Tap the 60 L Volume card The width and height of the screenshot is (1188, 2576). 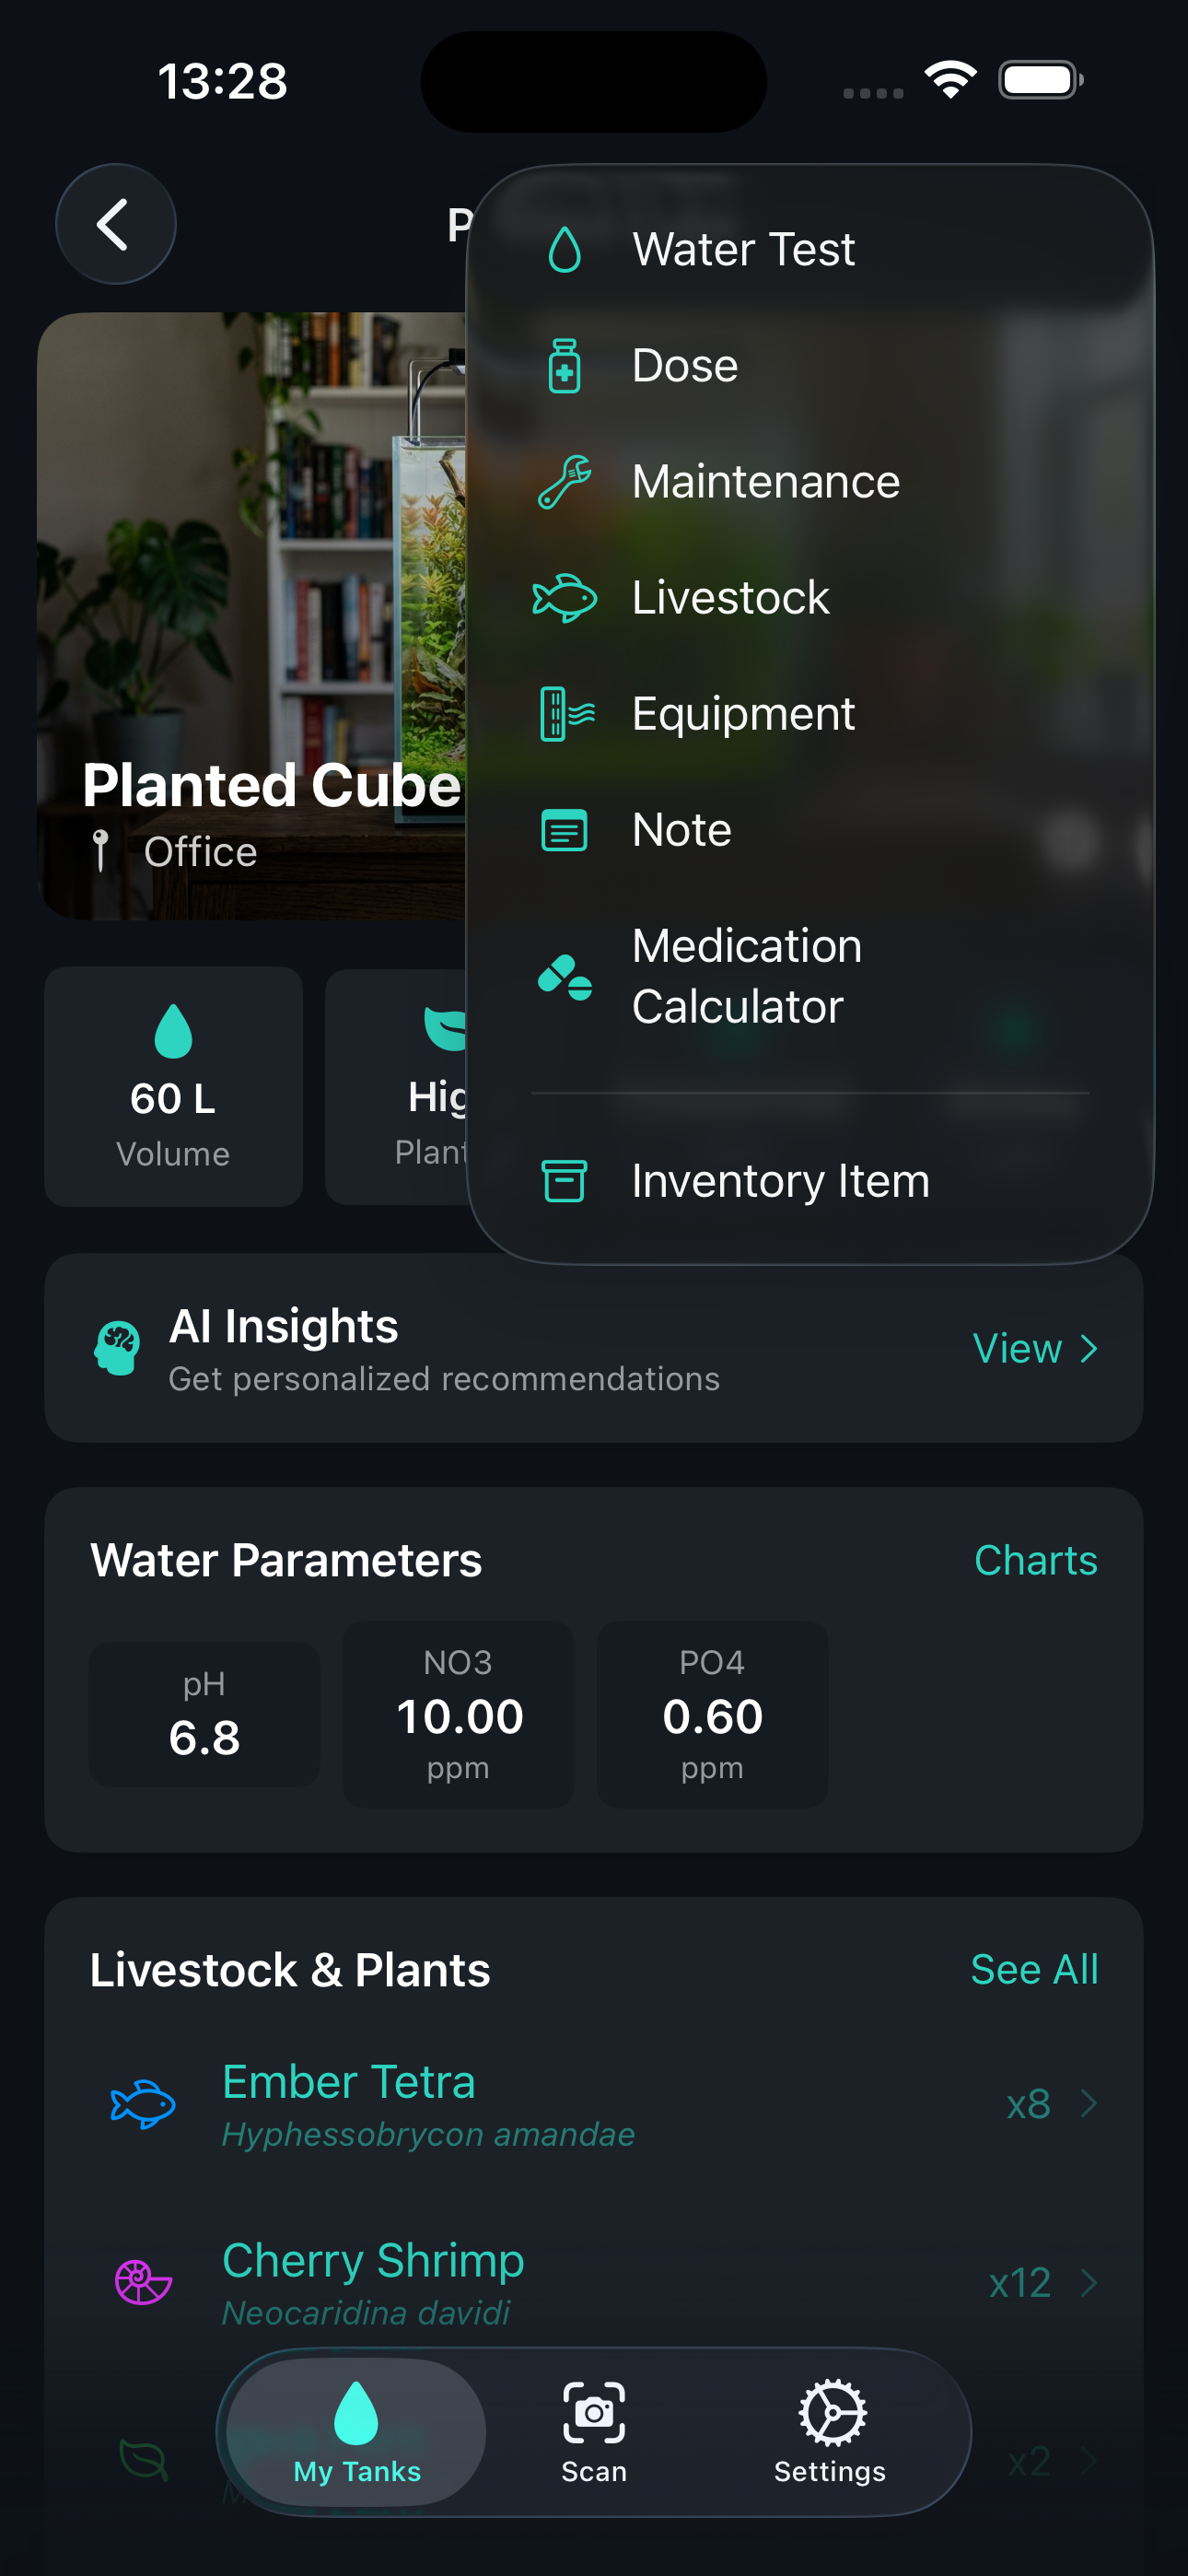coord(173,1086)
